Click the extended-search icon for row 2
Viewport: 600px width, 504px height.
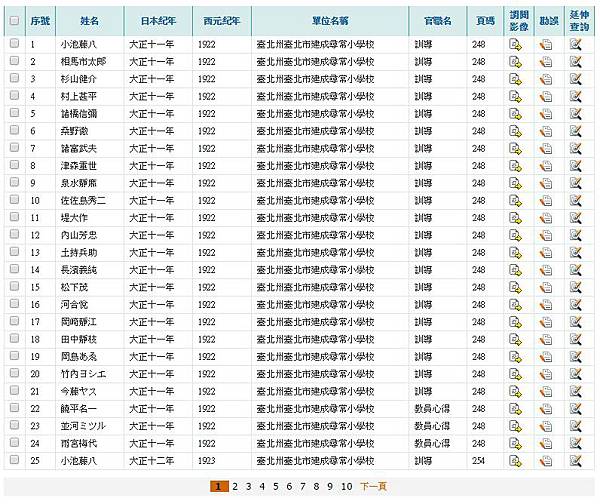[576, 62]
